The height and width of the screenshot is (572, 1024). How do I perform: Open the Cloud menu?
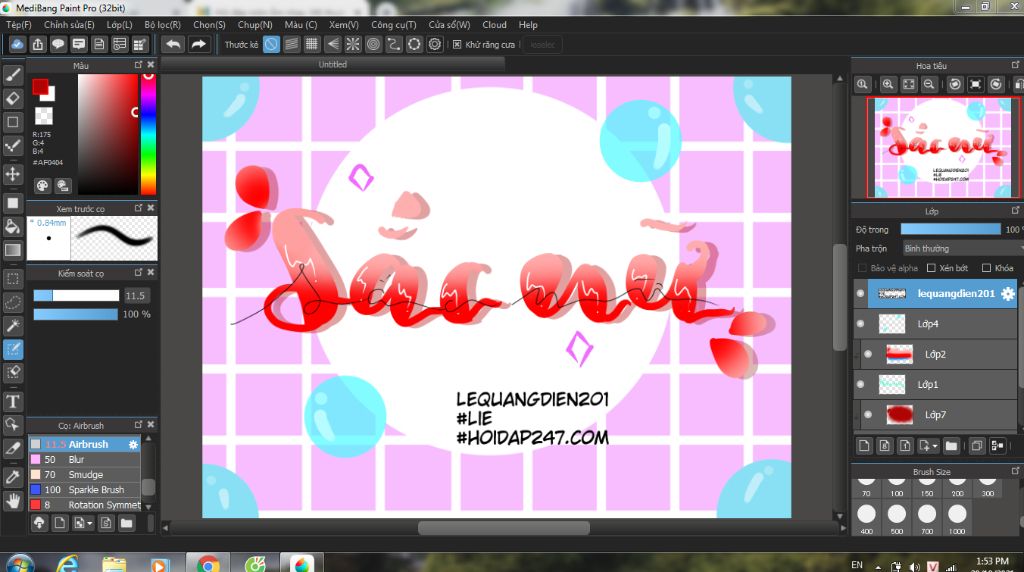(494, 25)
